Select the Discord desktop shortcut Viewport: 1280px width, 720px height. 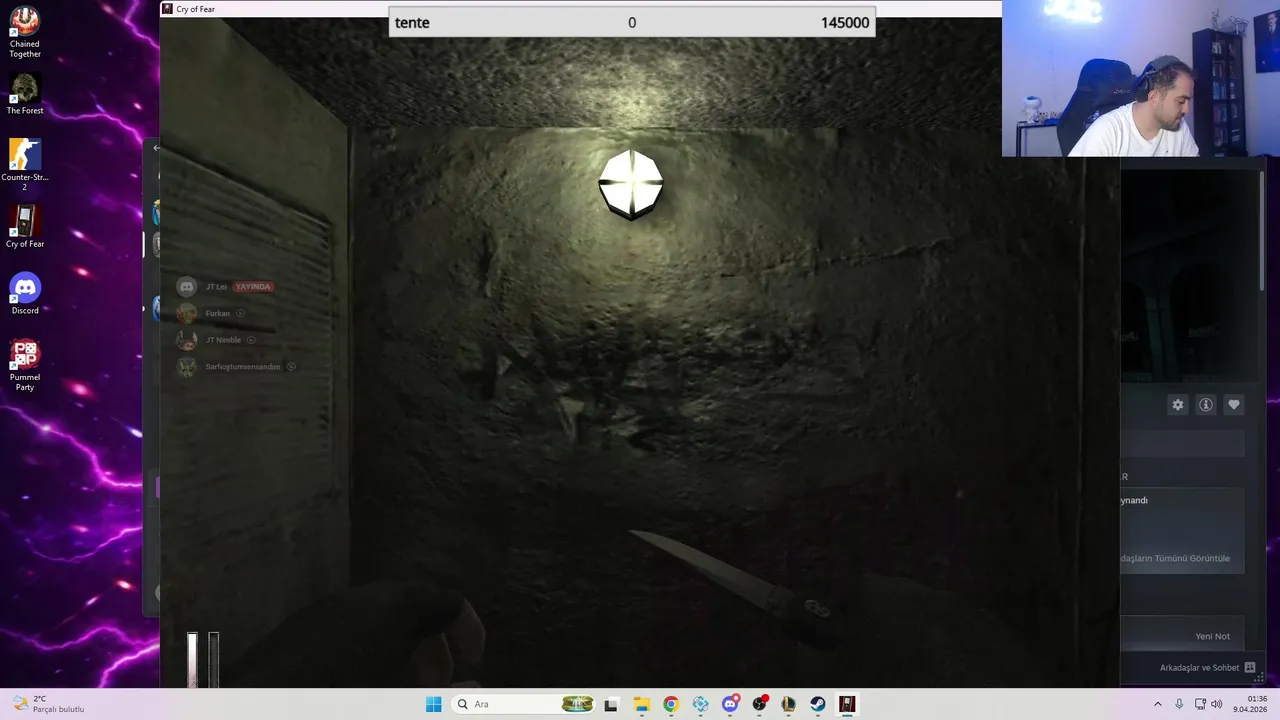[x=24, y=294]
